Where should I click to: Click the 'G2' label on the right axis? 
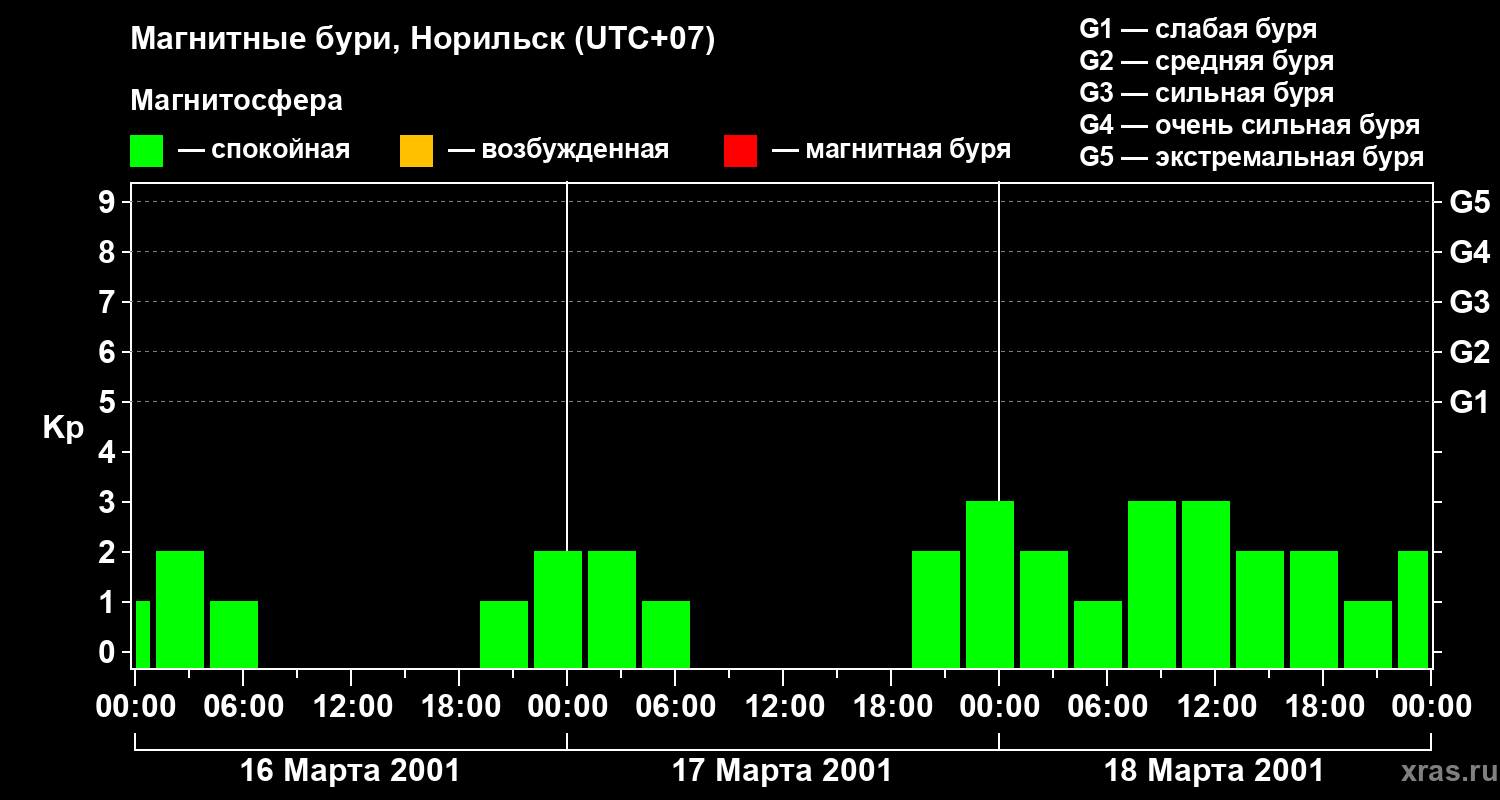(x=1470, y=353)
